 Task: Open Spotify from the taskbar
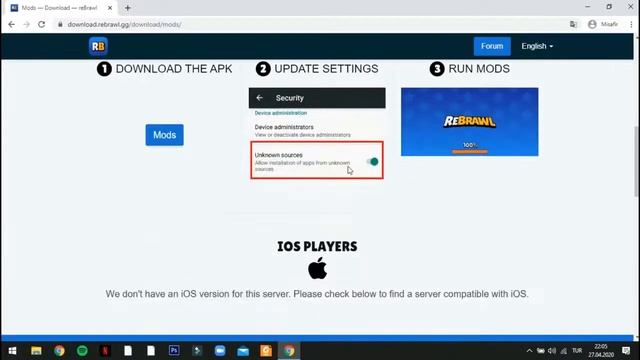click(82, 351)
